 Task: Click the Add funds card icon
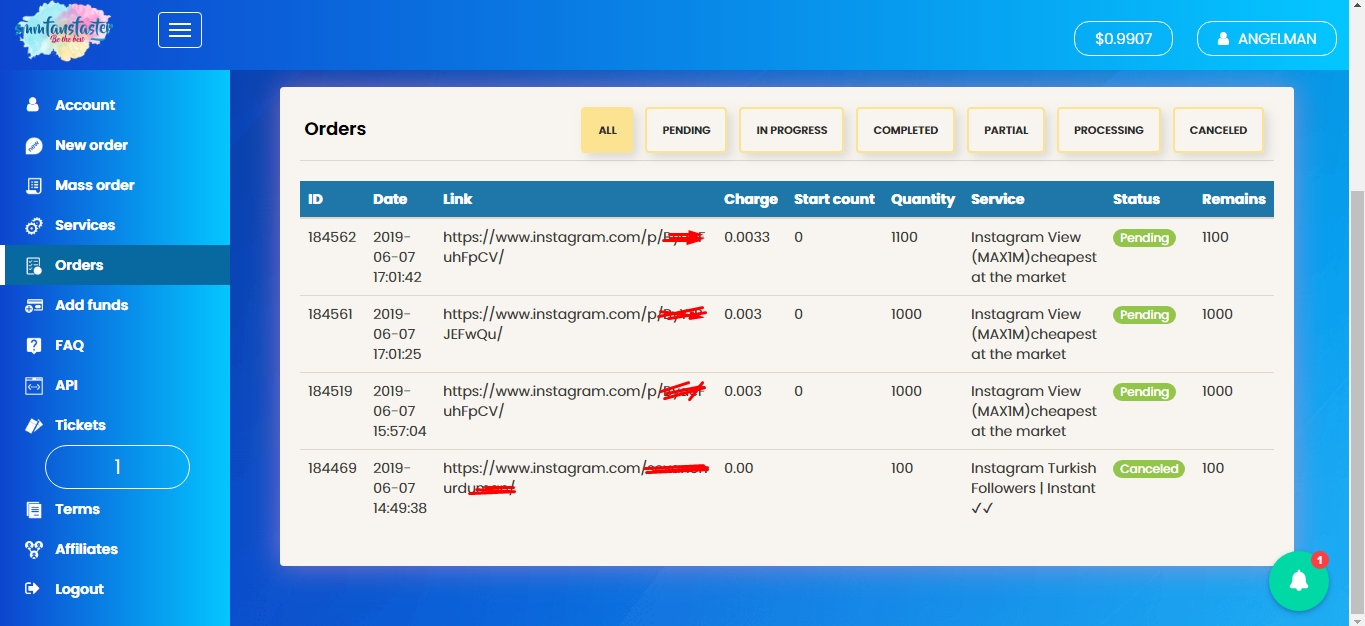coord(34,305)
